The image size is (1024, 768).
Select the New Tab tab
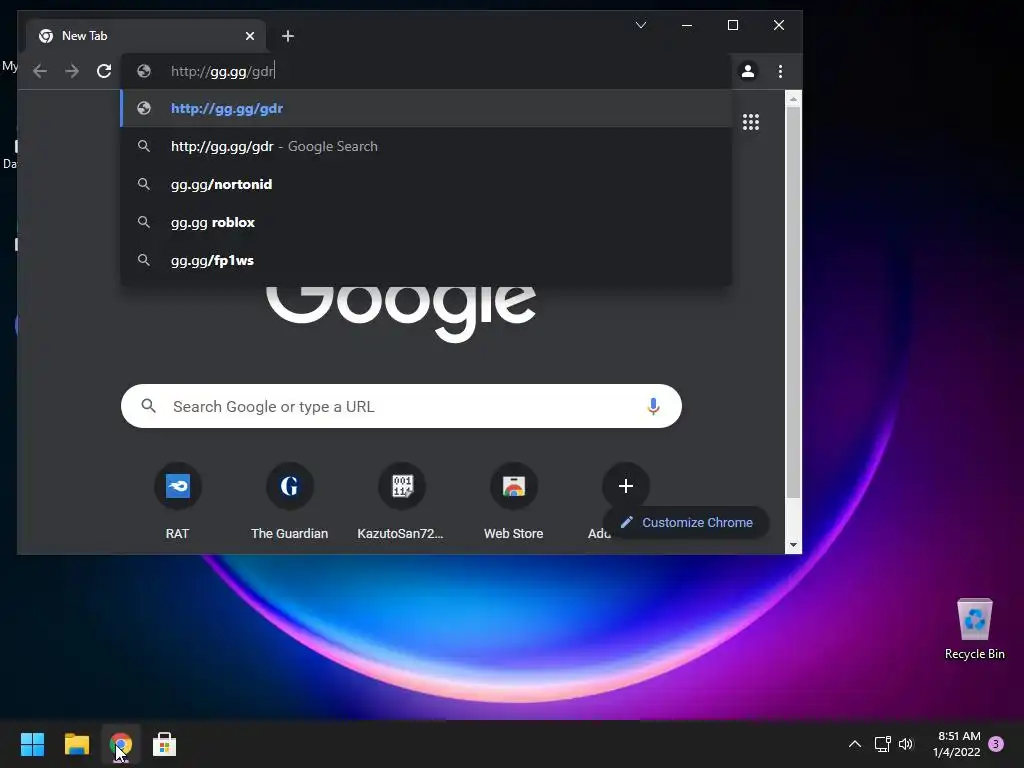145,36
